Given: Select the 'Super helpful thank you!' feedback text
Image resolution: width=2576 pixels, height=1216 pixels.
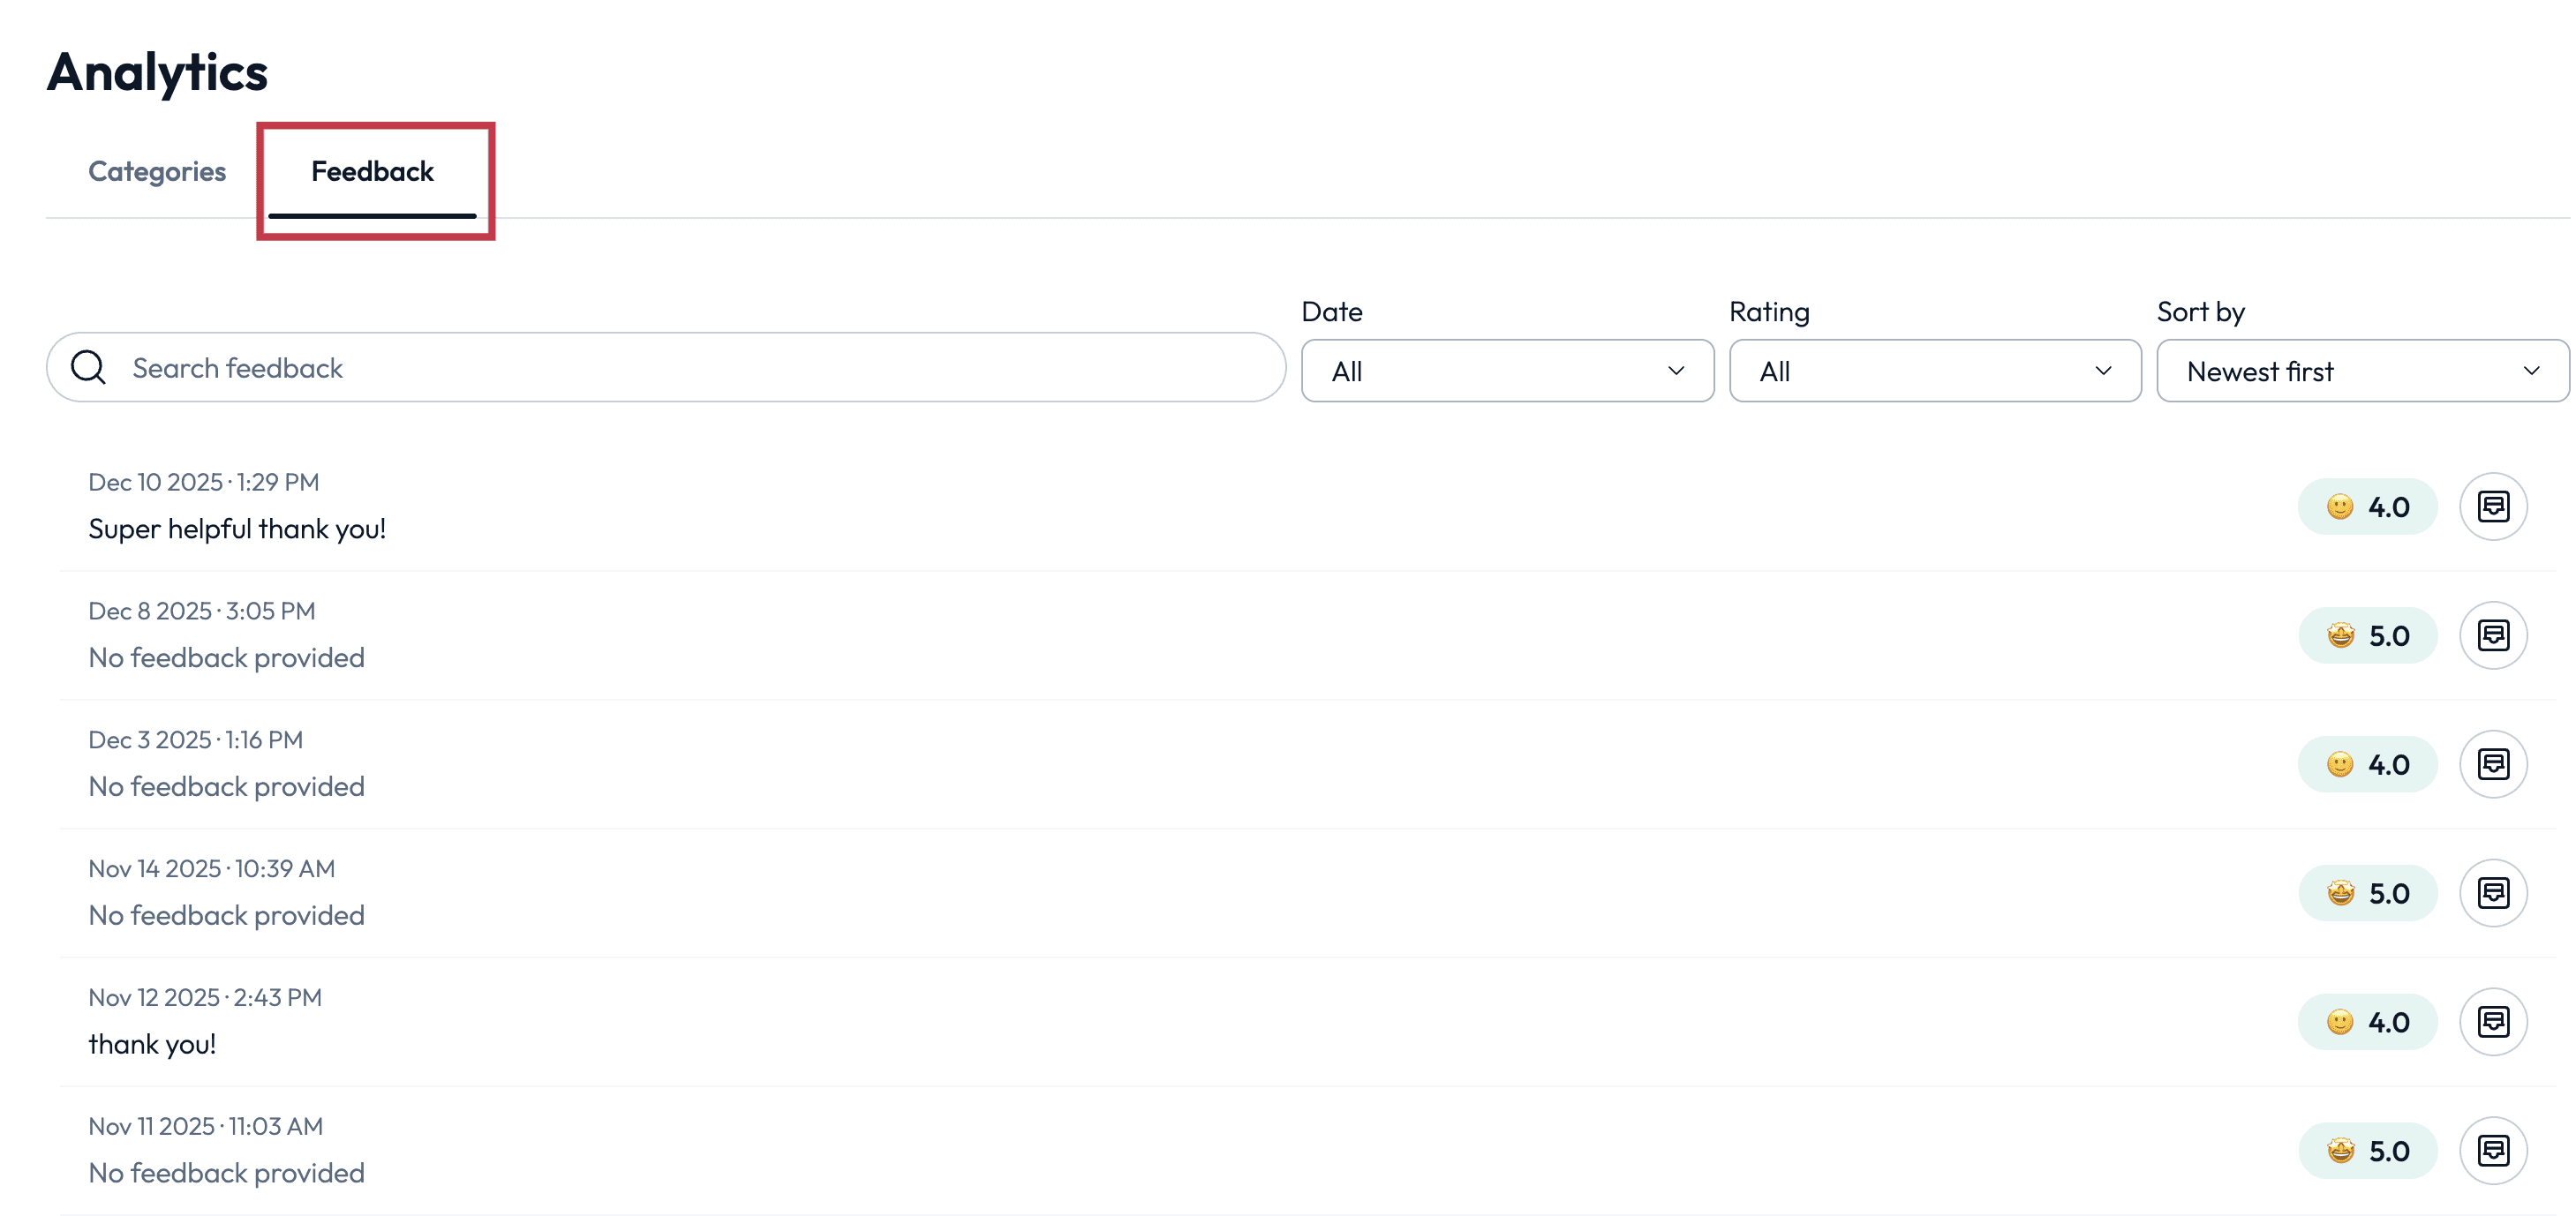Looking at the screenshot, I should click(237, 529).
